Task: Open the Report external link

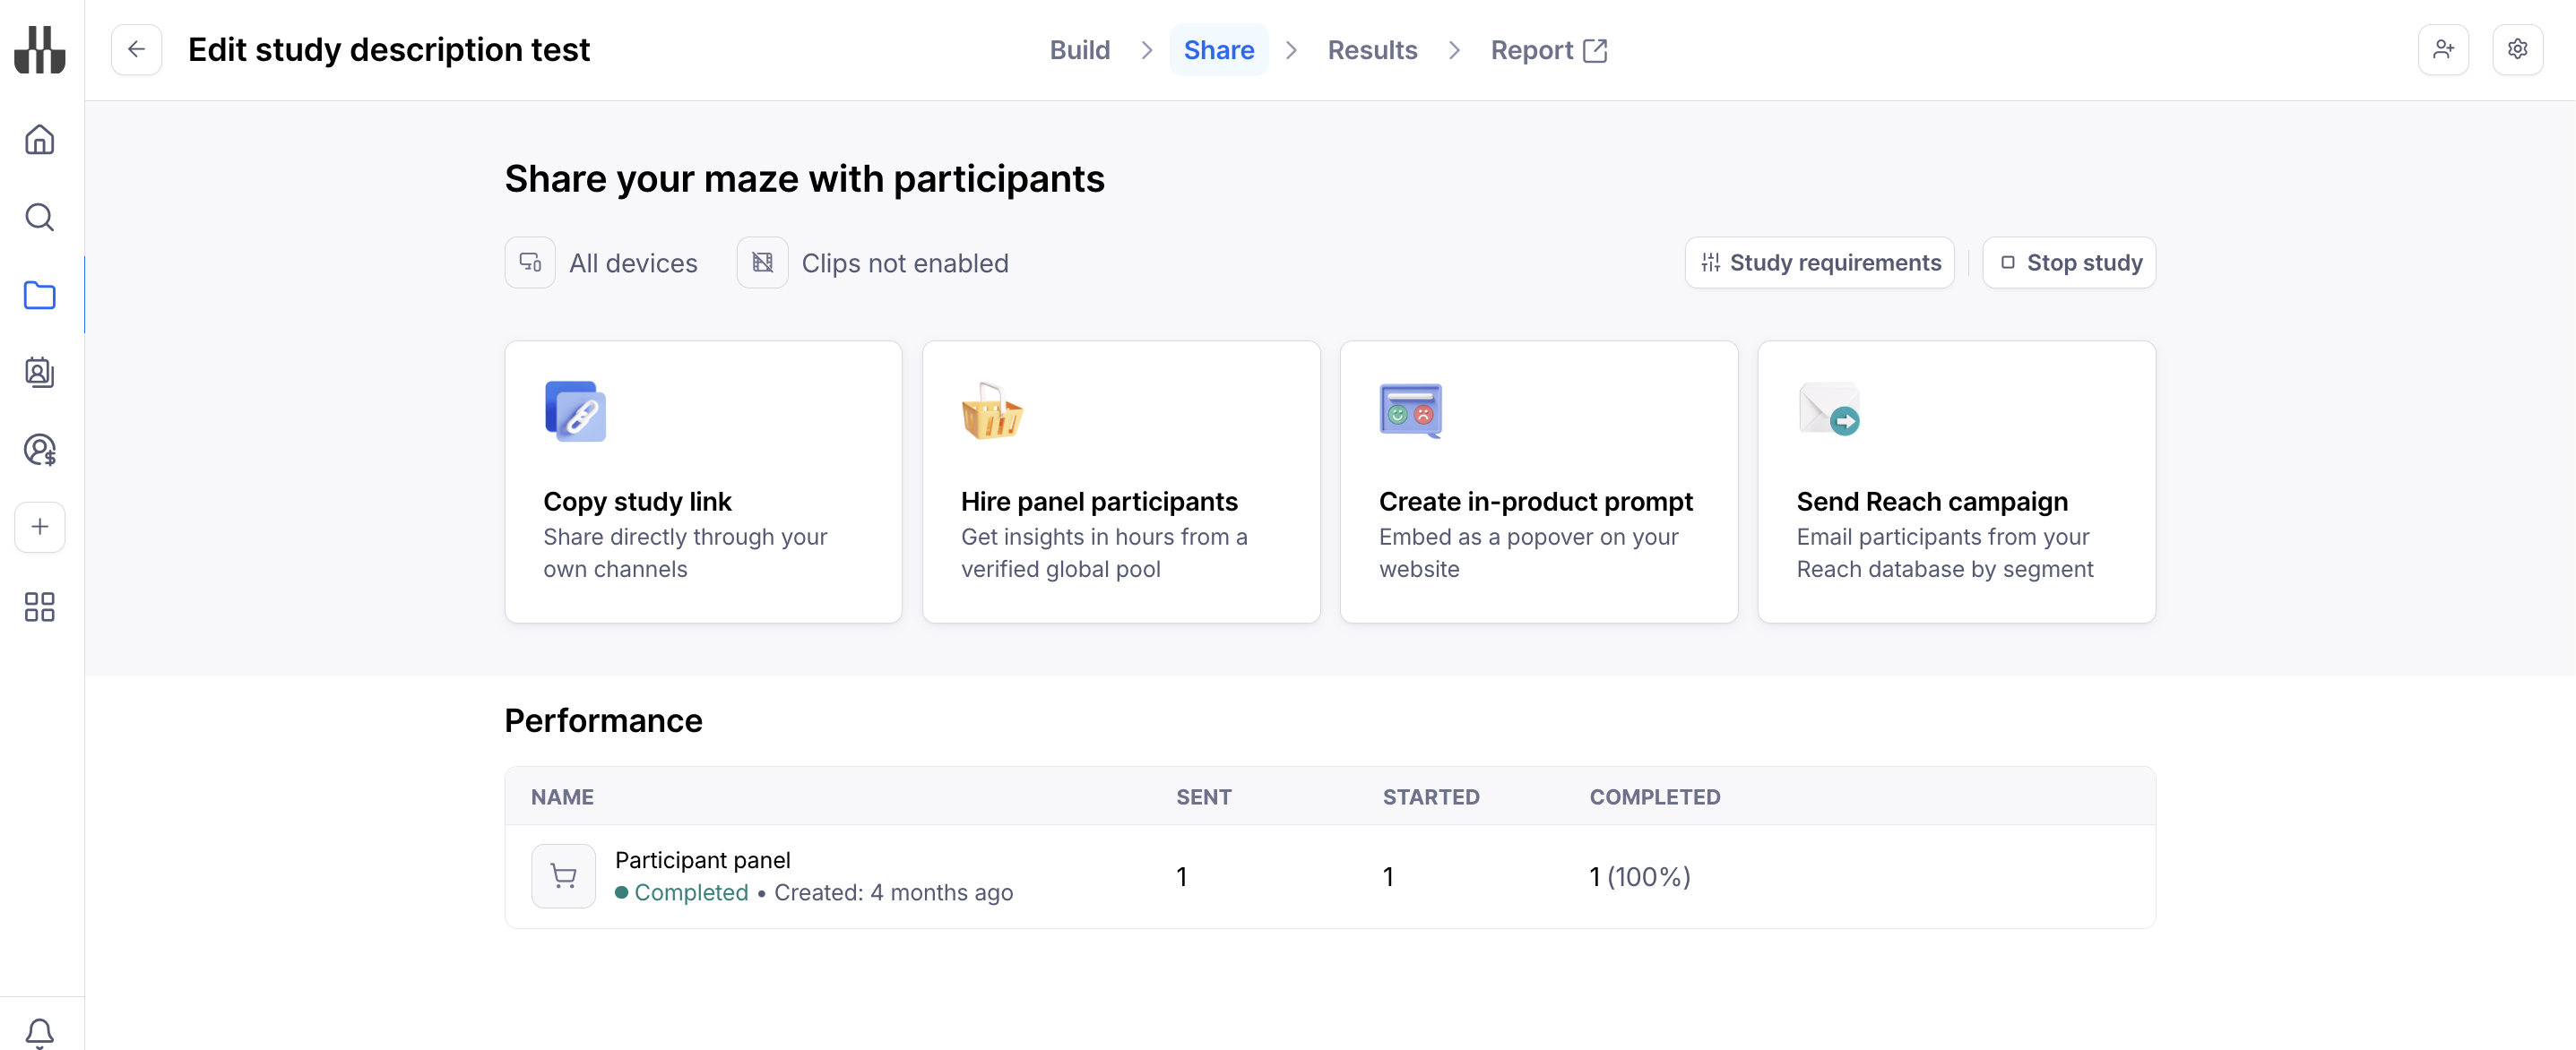Action: [1548, 50]
